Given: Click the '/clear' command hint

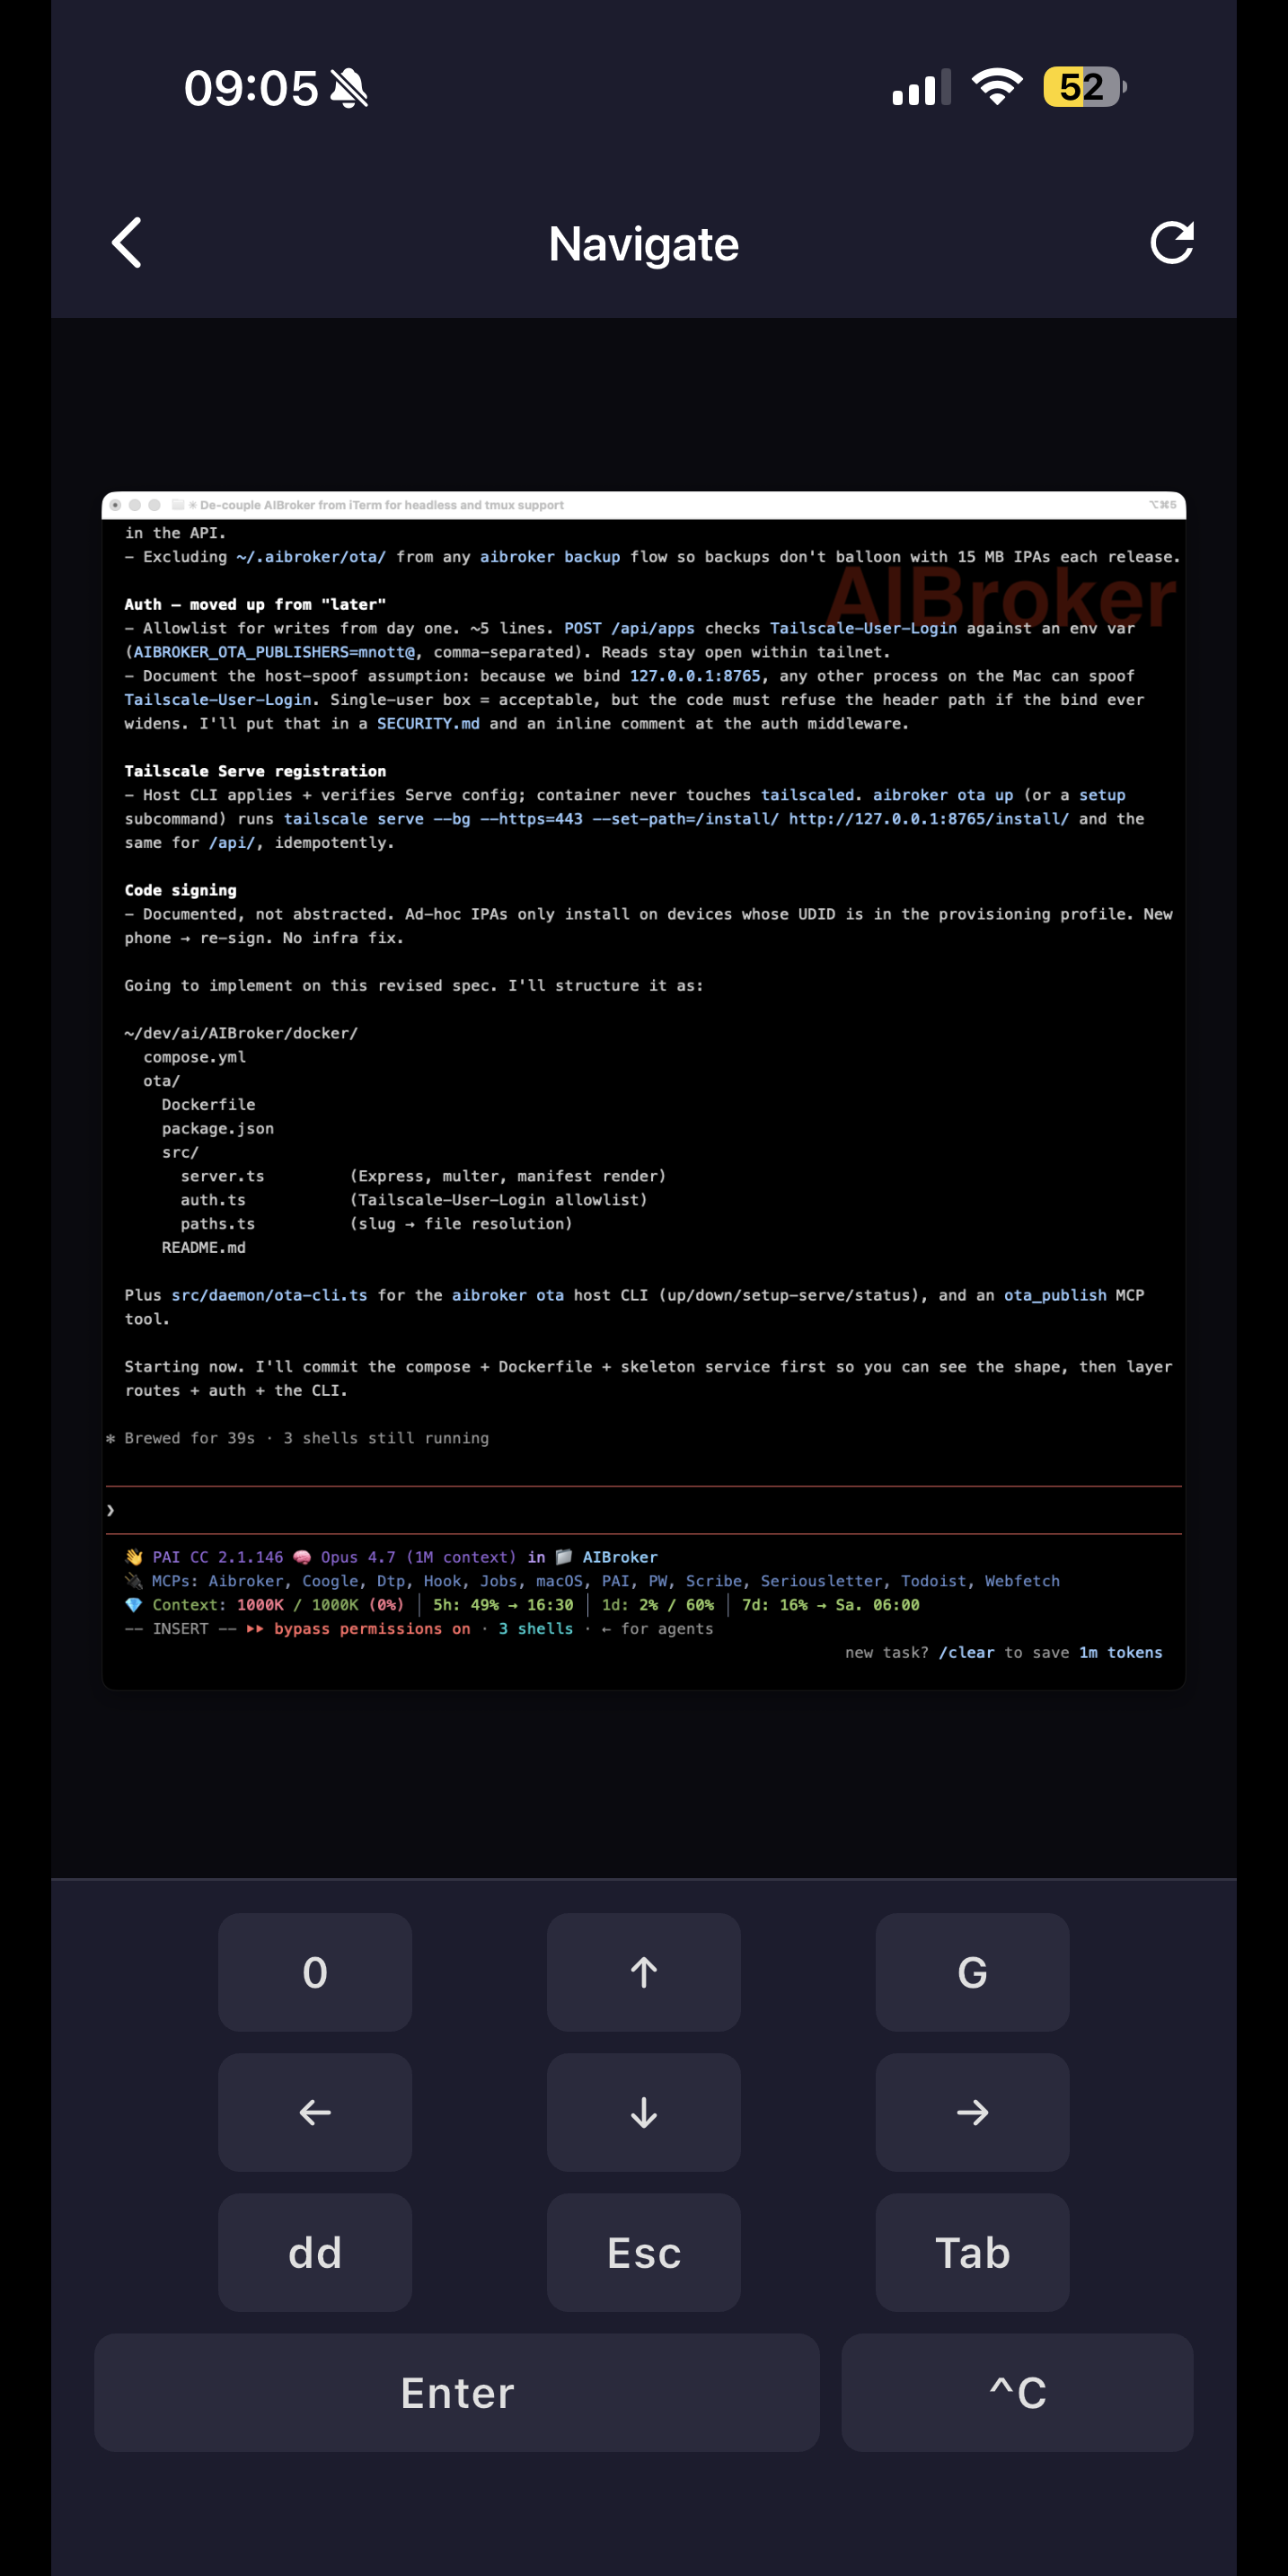Looking at the screenshot, I should click(x=966, y=1653).
